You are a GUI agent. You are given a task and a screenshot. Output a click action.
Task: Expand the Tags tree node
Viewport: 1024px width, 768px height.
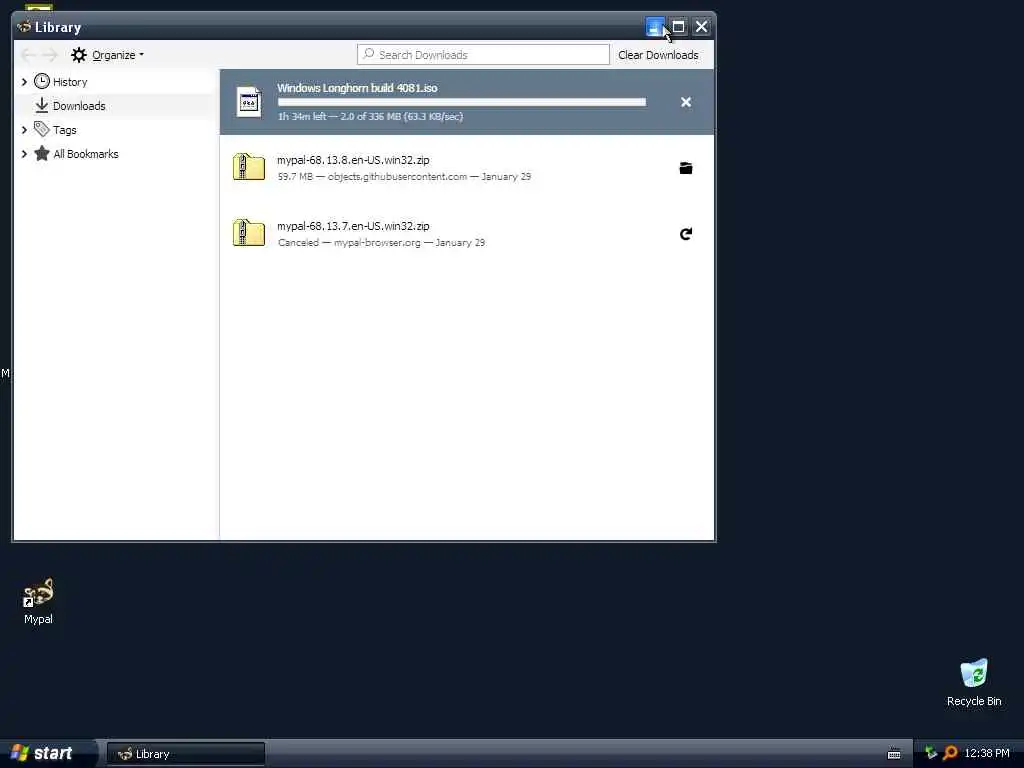click(24, 130)
